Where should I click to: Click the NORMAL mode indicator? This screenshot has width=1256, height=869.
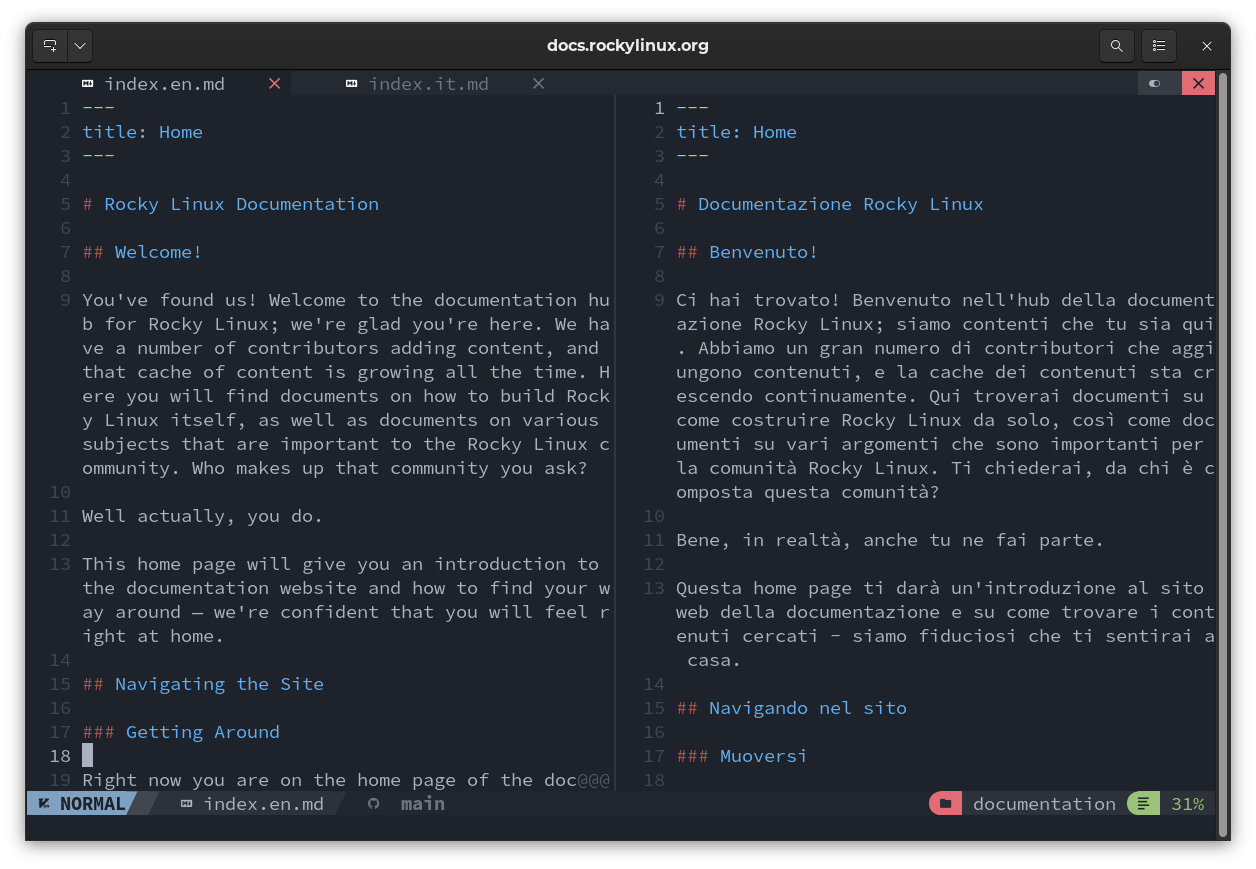point(88,803)
